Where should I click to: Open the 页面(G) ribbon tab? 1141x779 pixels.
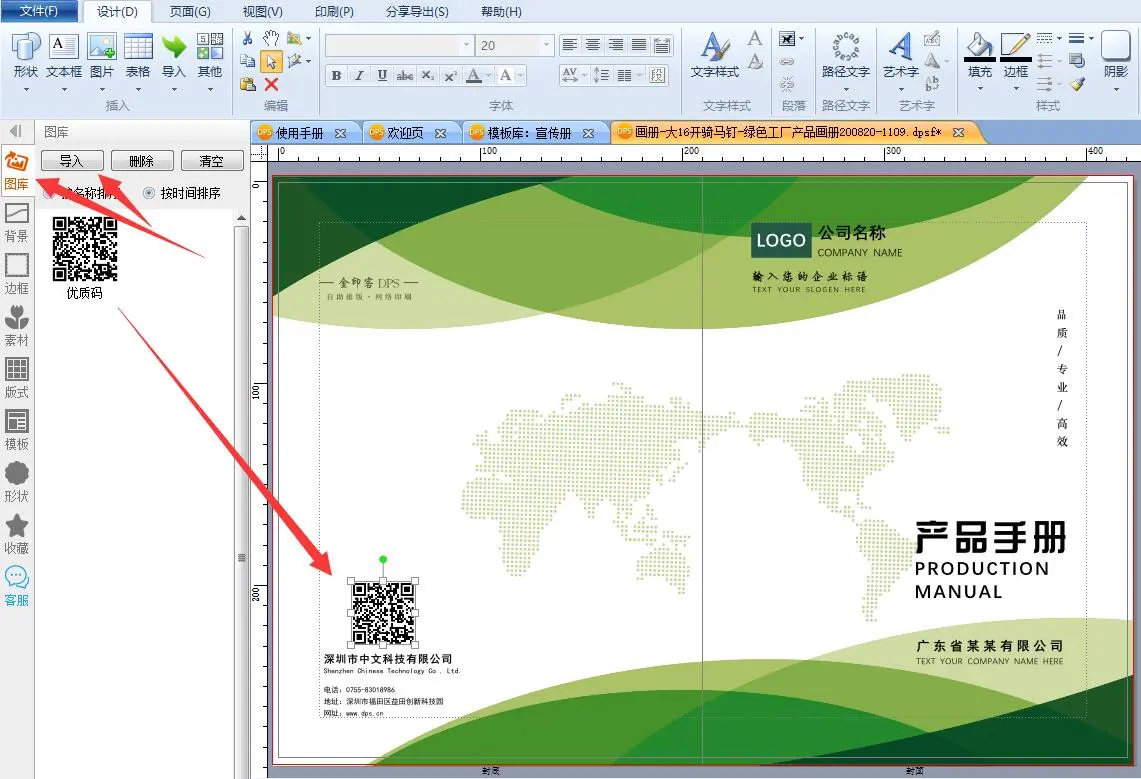190,12
